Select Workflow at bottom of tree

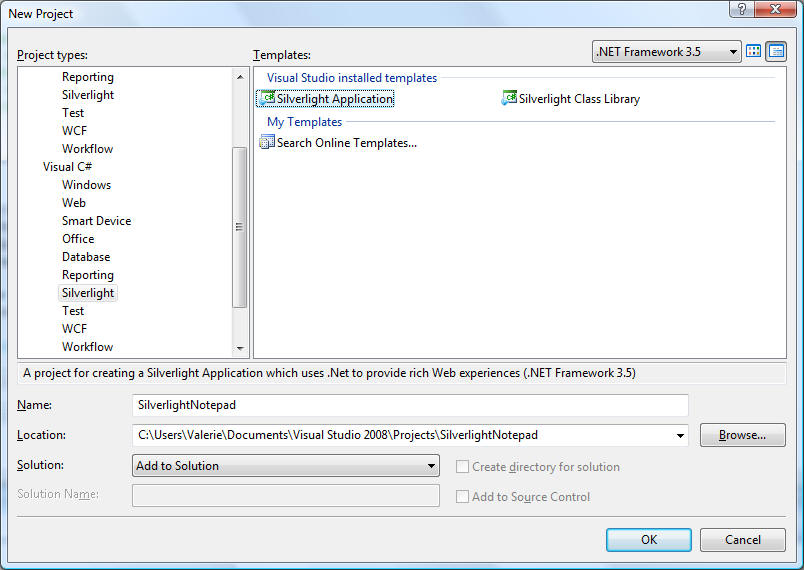pyautogui.click(x=87, y=347)
